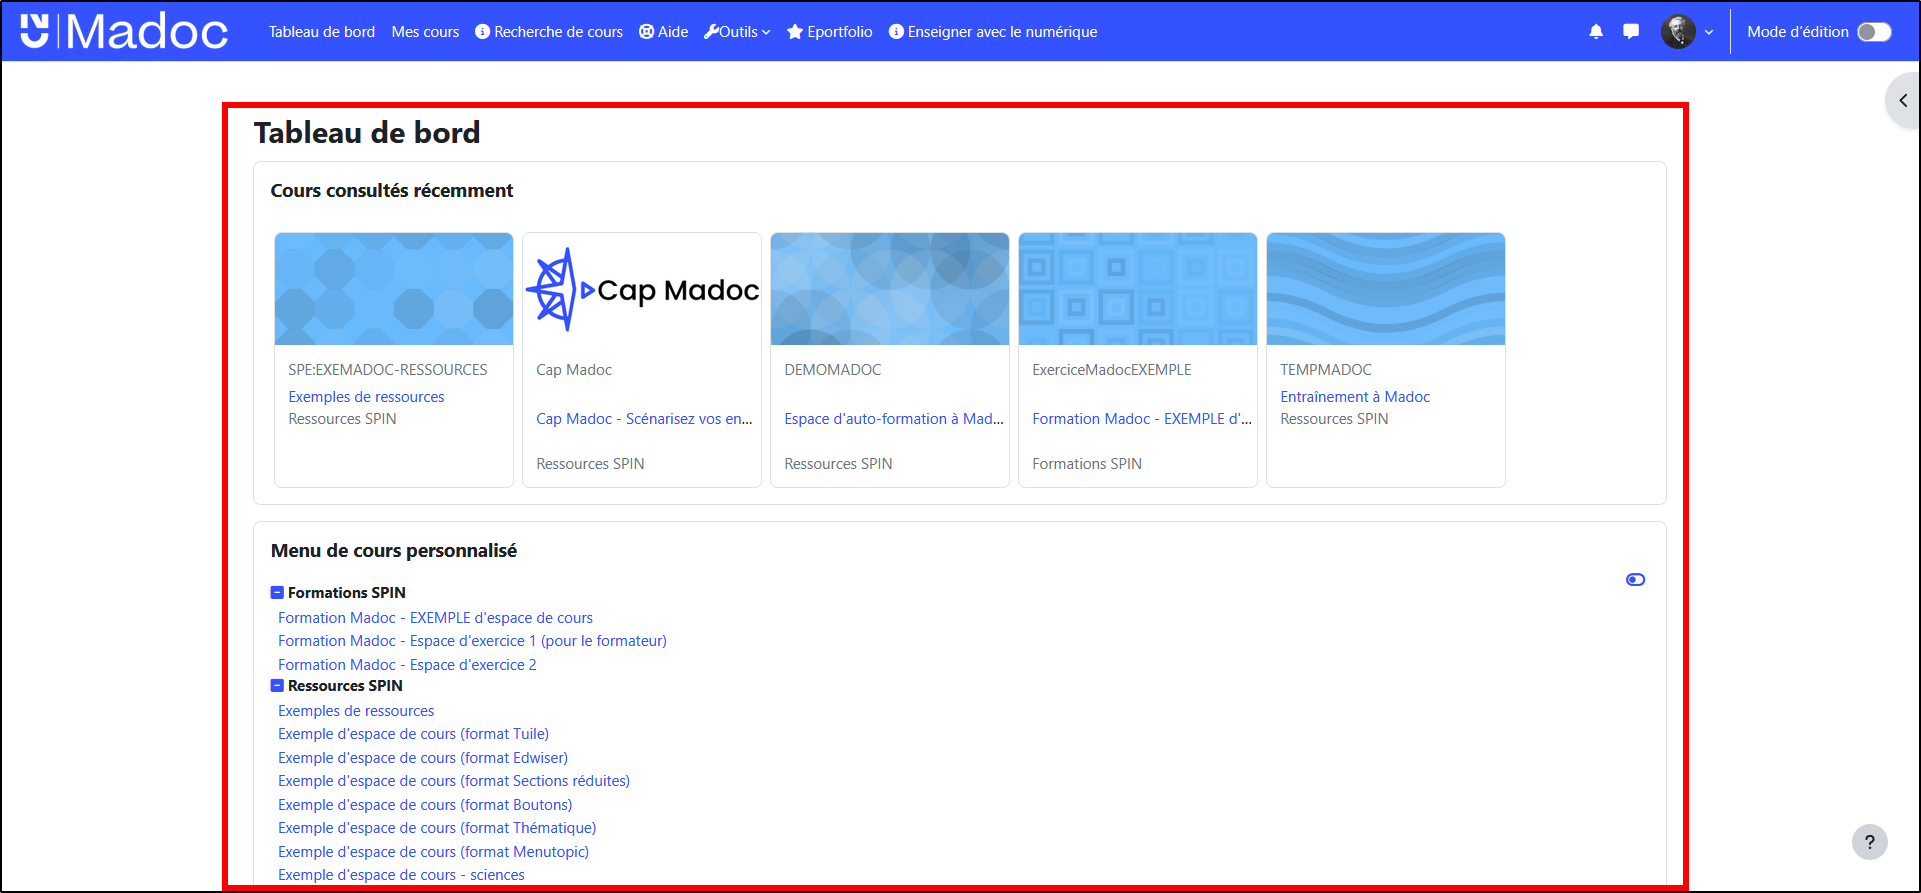Click the Cap Madoc course thumbnail
The height and width of the screenshot is (893, 1921).
click(642, 290)
